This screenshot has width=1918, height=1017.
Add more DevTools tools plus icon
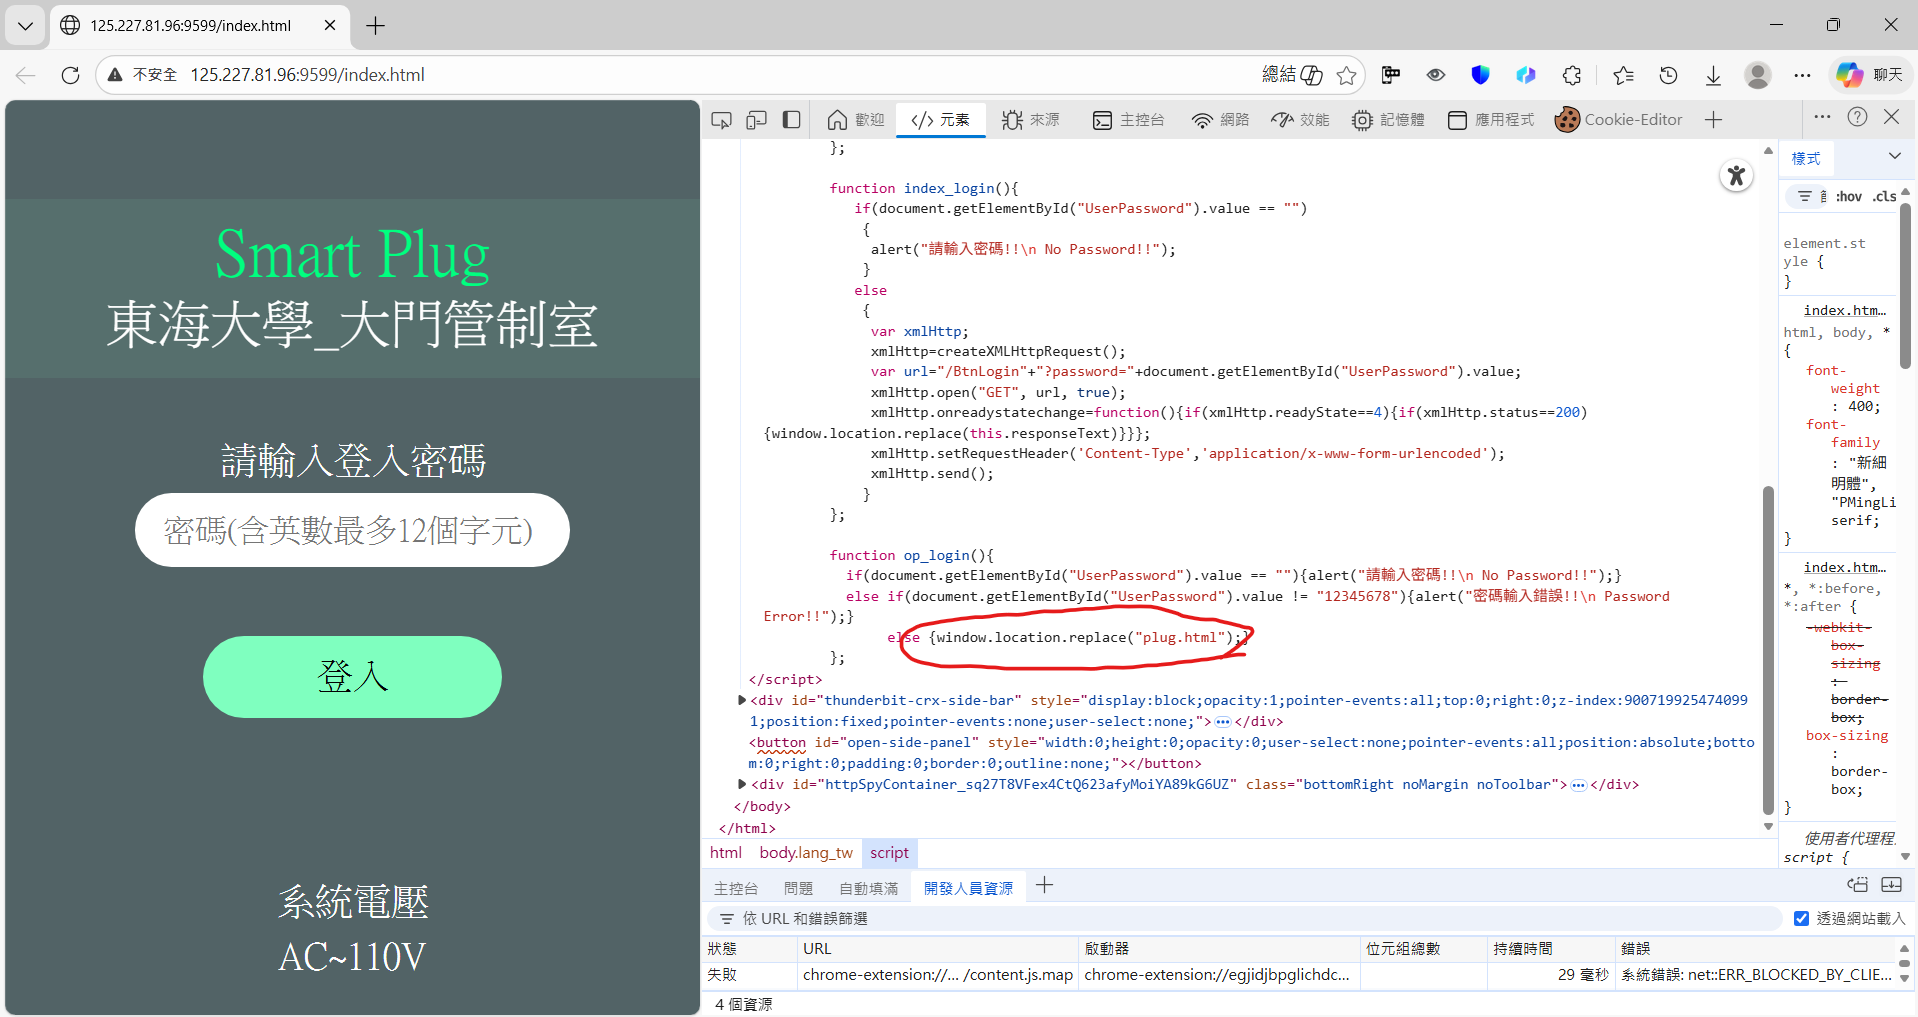tap(1713, 120)
